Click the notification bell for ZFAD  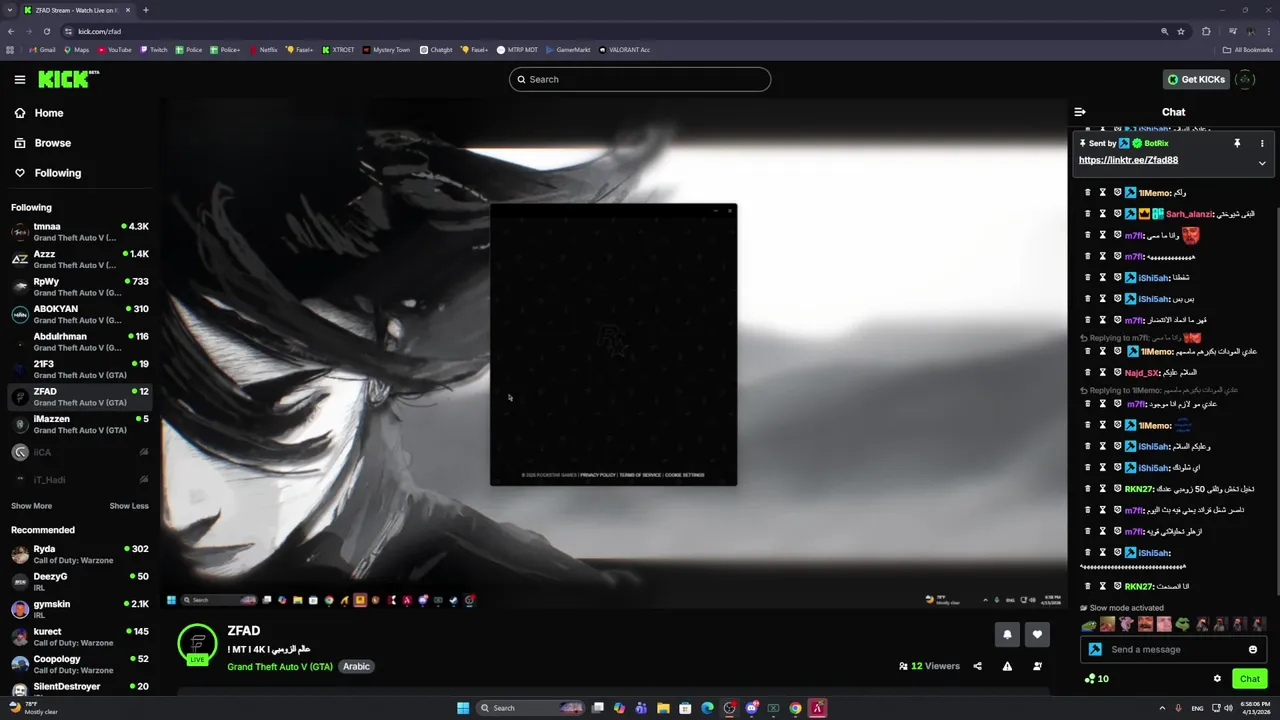coord(1007,634)
